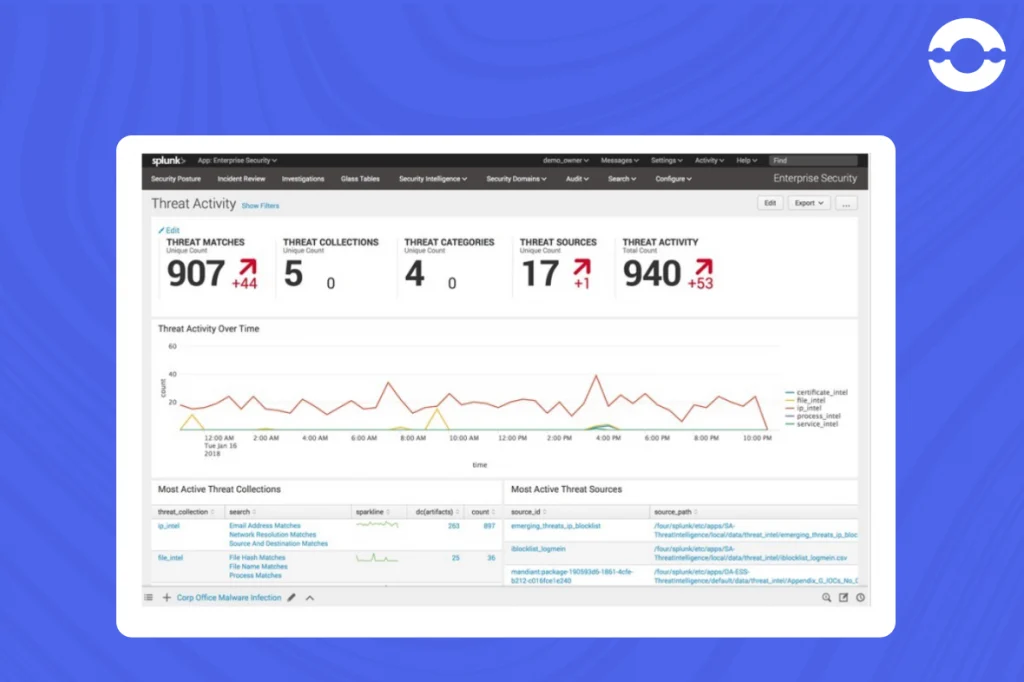Viewport: 1024px width, 682px height.
Task: Click the Threat Activity 940 value
Action: pyautogui.click(x=652, y=273)
